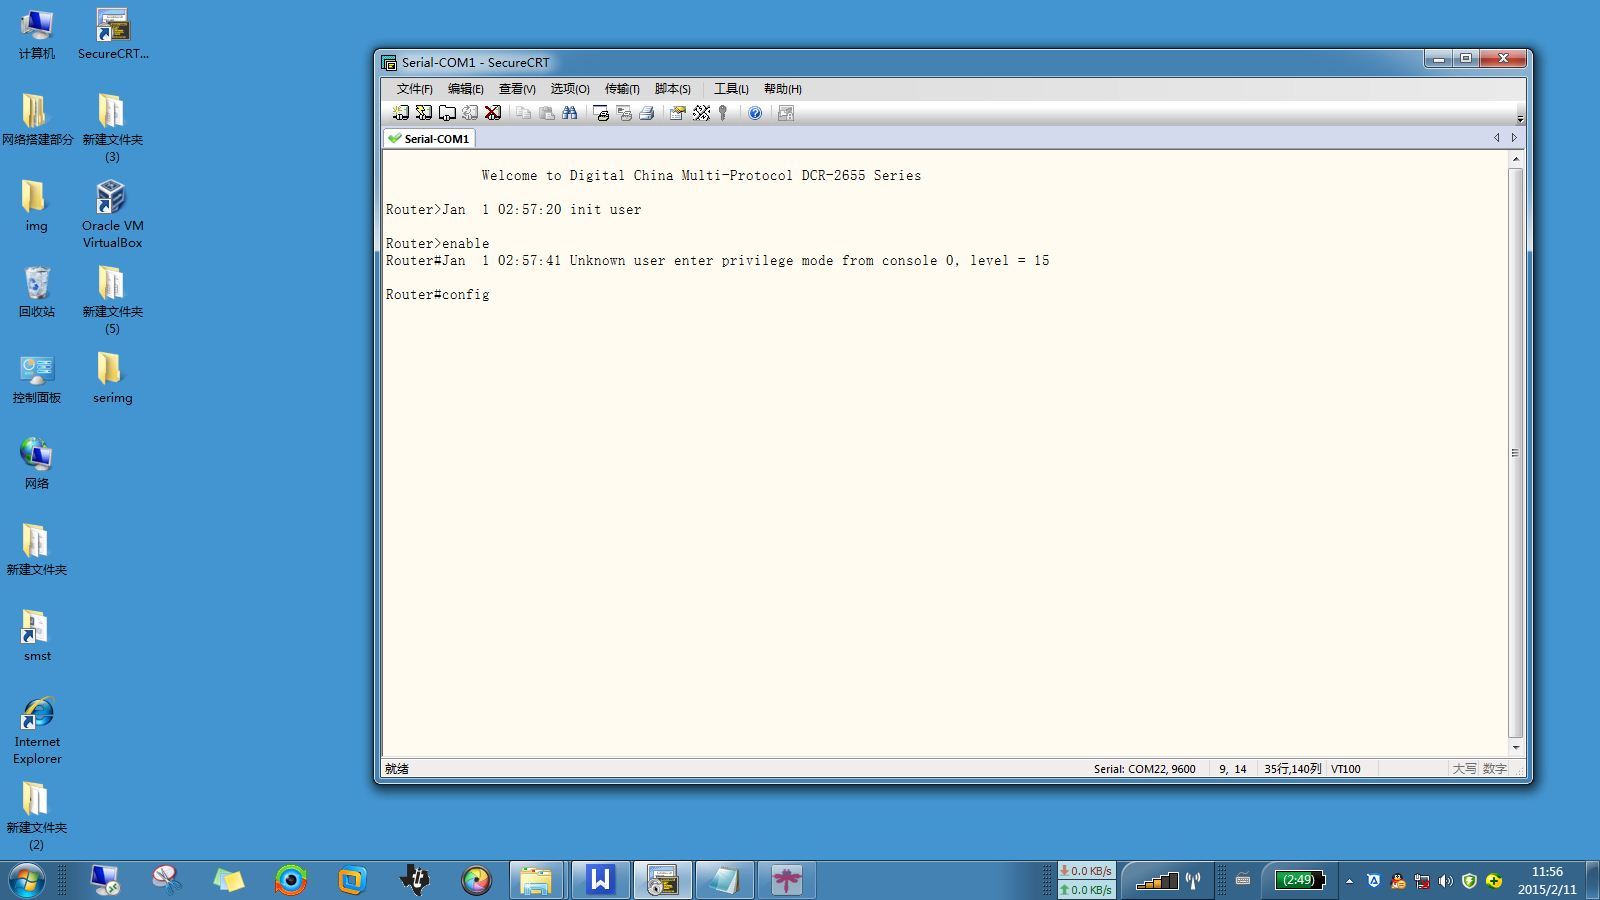Disconnect the session using the red X icon
Viewport: 1600px width, 900px height.
tap(493, 113)
